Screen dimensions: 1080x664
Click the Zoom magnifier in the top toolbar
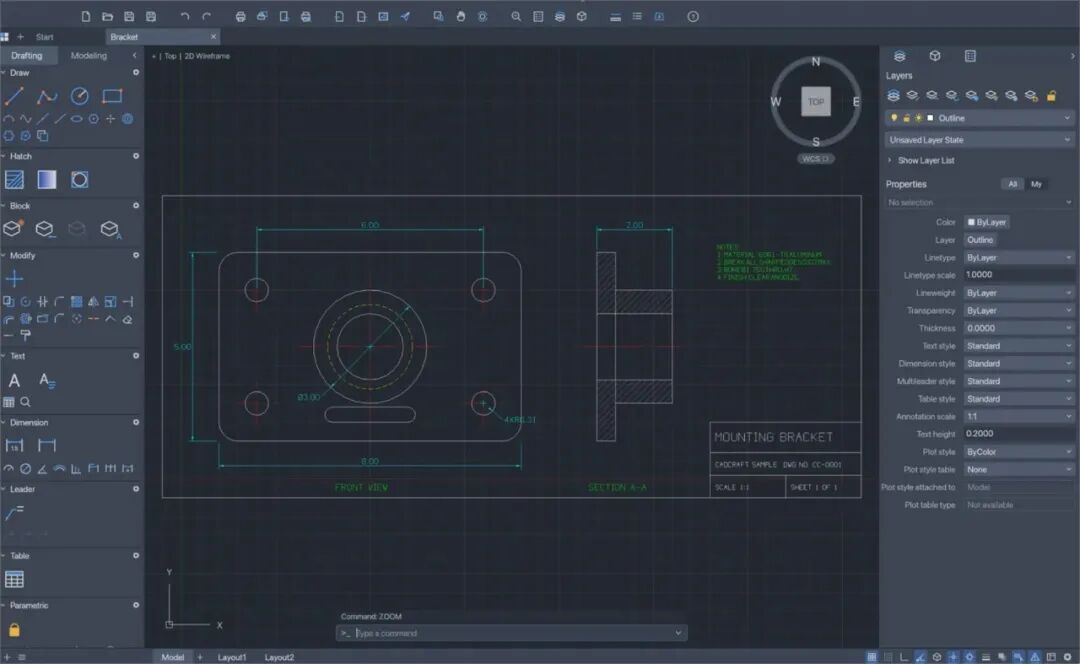coord(516,17)
